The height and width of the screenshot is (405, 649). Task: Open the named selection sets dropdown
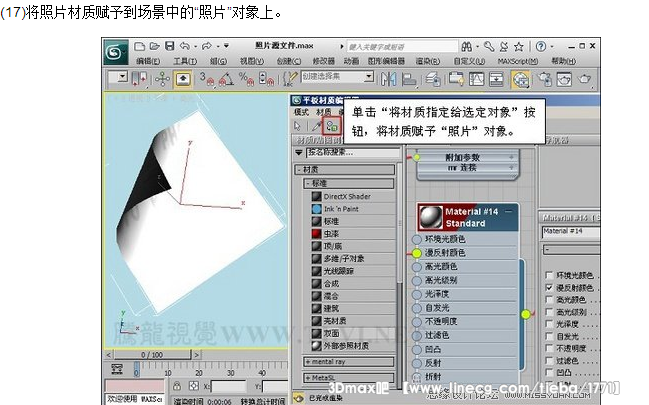[x=369, y=76]
